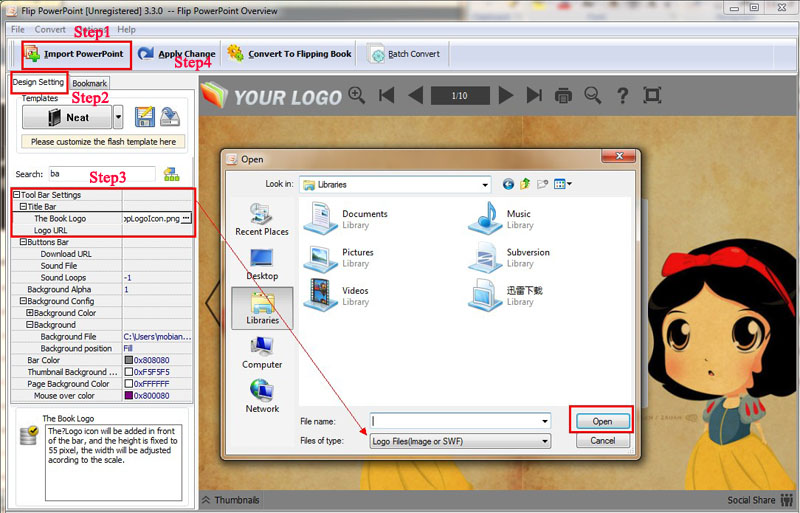Switch to the Bookmark tab
The width and height of the screenshot is (800, 513).
tap(89, 83)
